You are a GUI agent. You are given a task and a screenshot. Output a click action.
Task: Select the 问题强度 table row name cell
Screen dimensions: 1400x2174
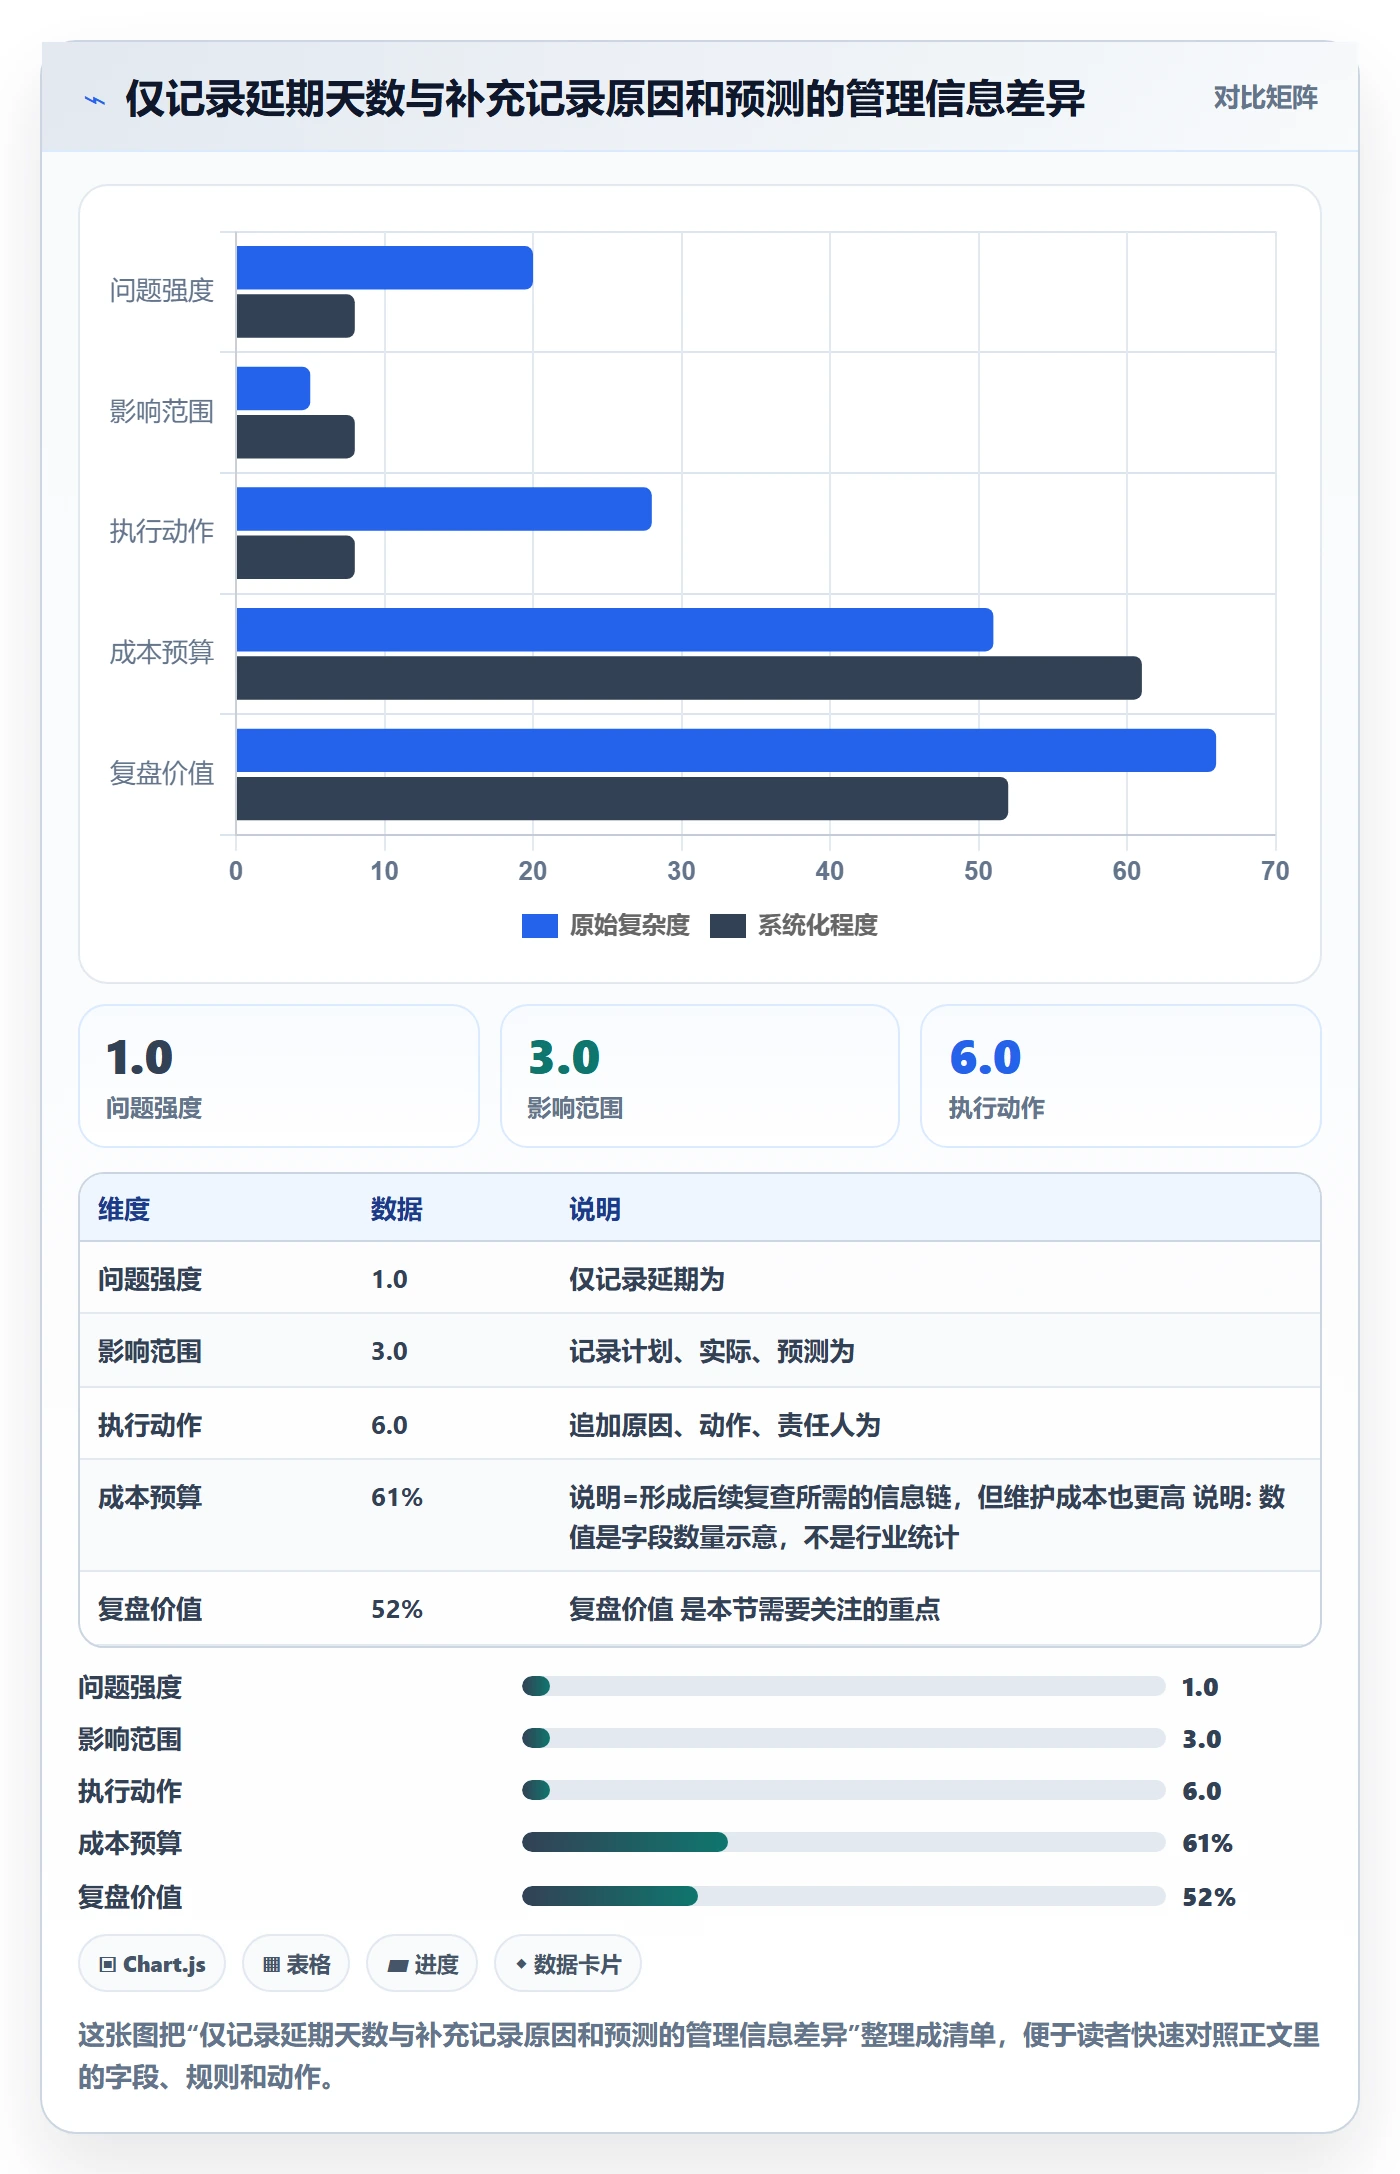150,1279
